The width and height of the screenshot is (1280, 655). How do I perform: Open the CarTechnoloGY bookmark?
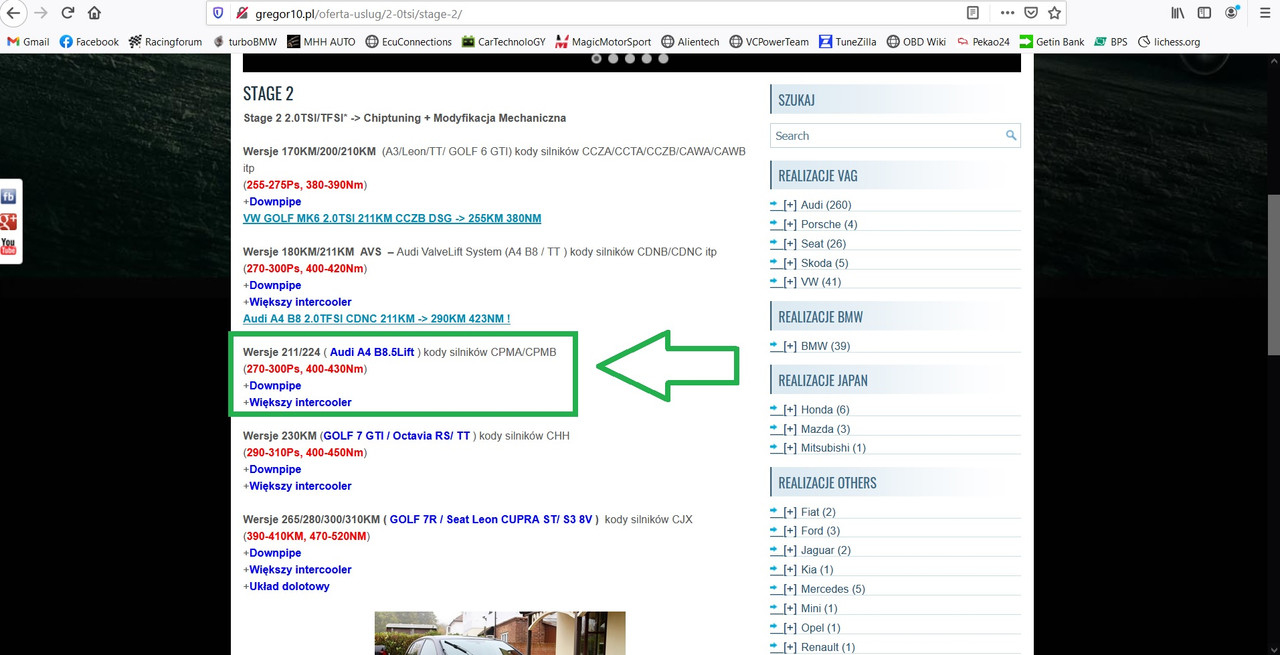click(x=502, y=42)
